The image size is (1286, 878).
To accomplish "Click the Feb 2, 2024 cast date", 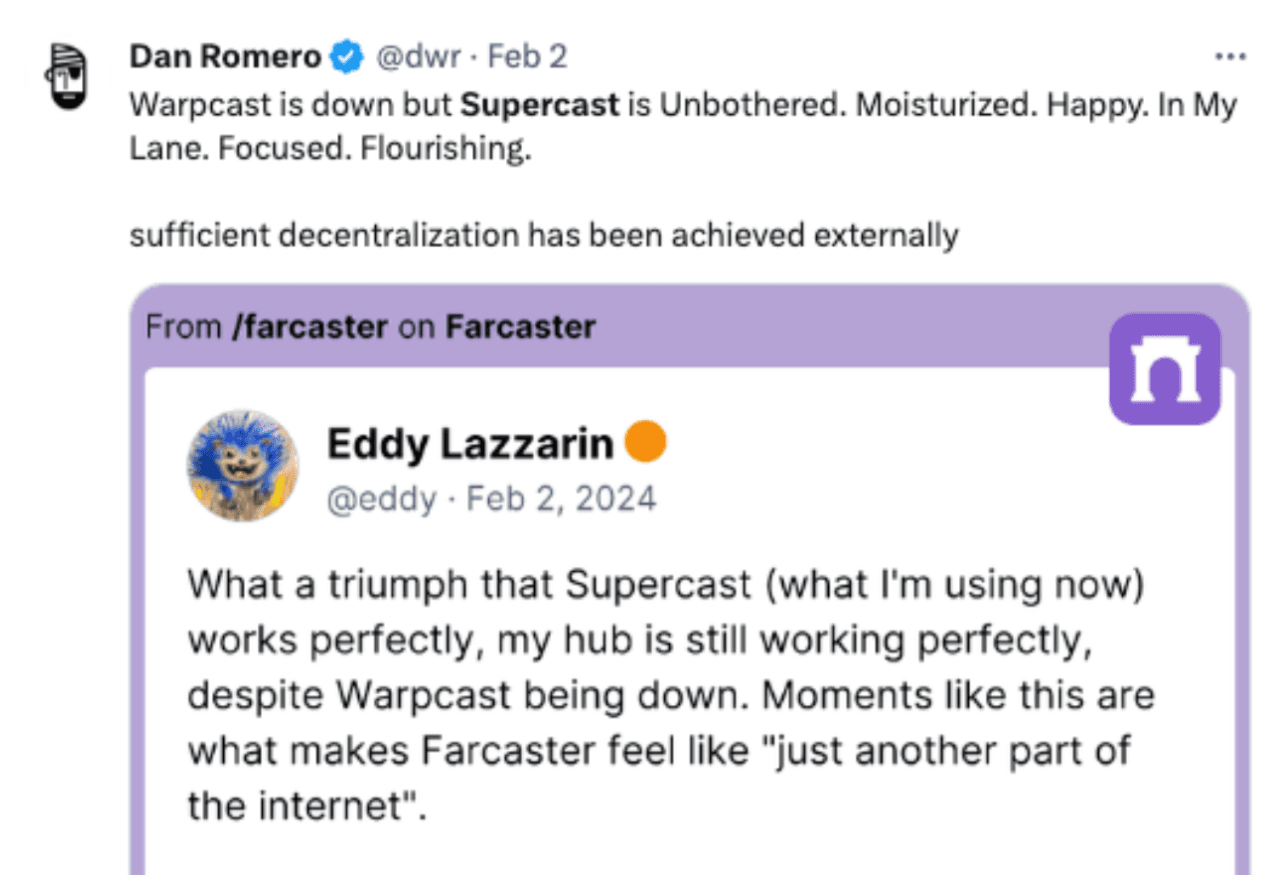I will [x=561, y=498].
